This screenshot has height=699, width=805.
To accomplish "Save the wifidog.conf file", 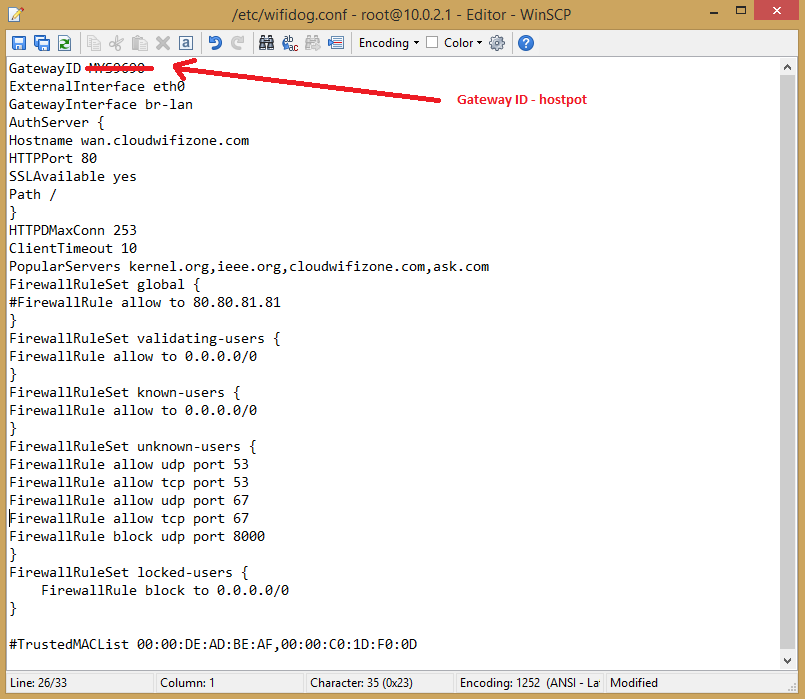I will coord(18,43).
